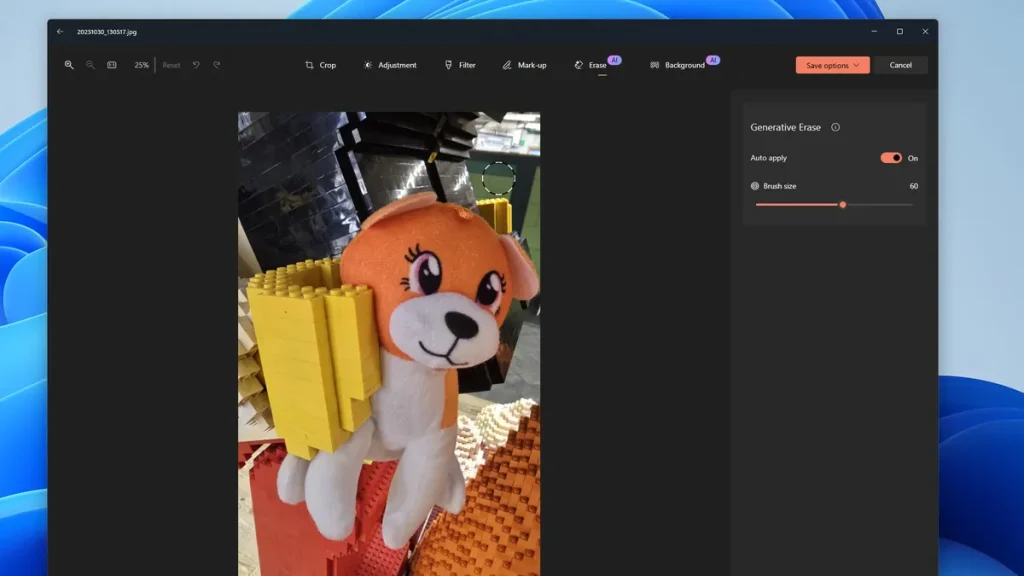This screenshot has width=1024, height=576.
Task: Minimize the Photos window
Action: (x=874, y=31)
